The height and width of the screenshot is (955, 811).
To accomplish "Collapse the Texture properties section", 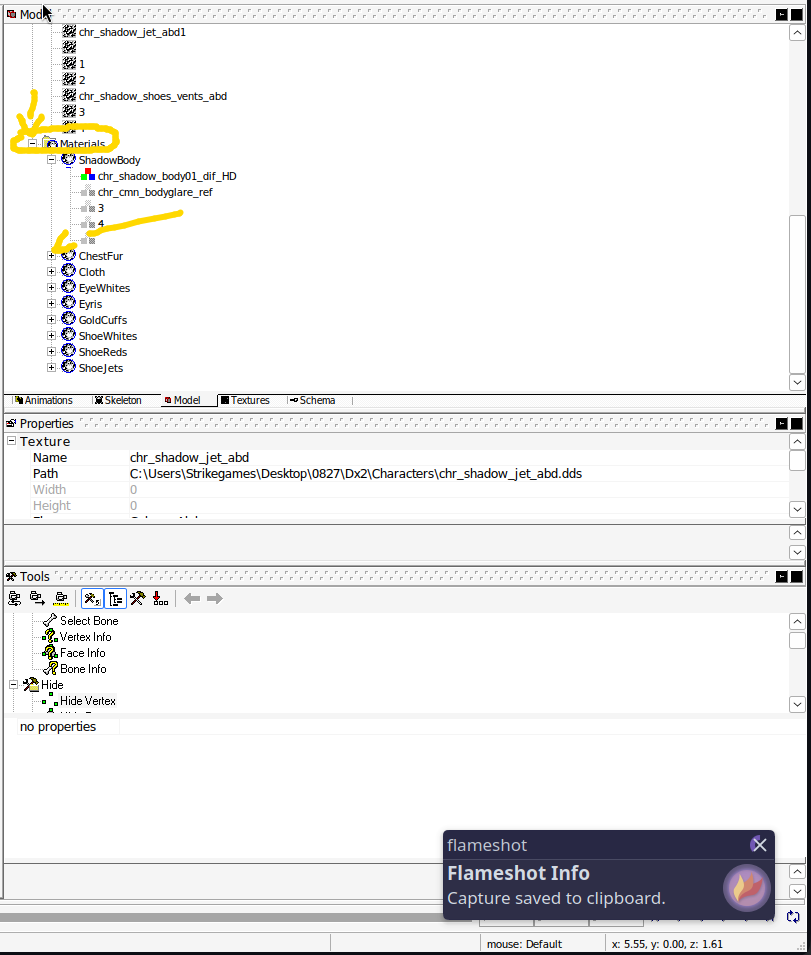I will click(x=11, y=441).
